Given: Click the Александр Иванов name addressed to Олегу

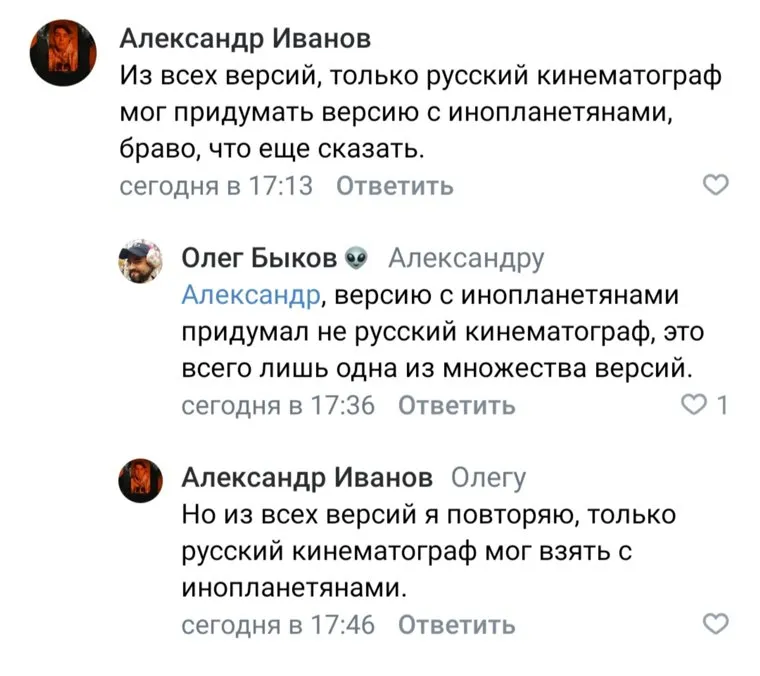Looking at the screenshot, I should (307, 478).
